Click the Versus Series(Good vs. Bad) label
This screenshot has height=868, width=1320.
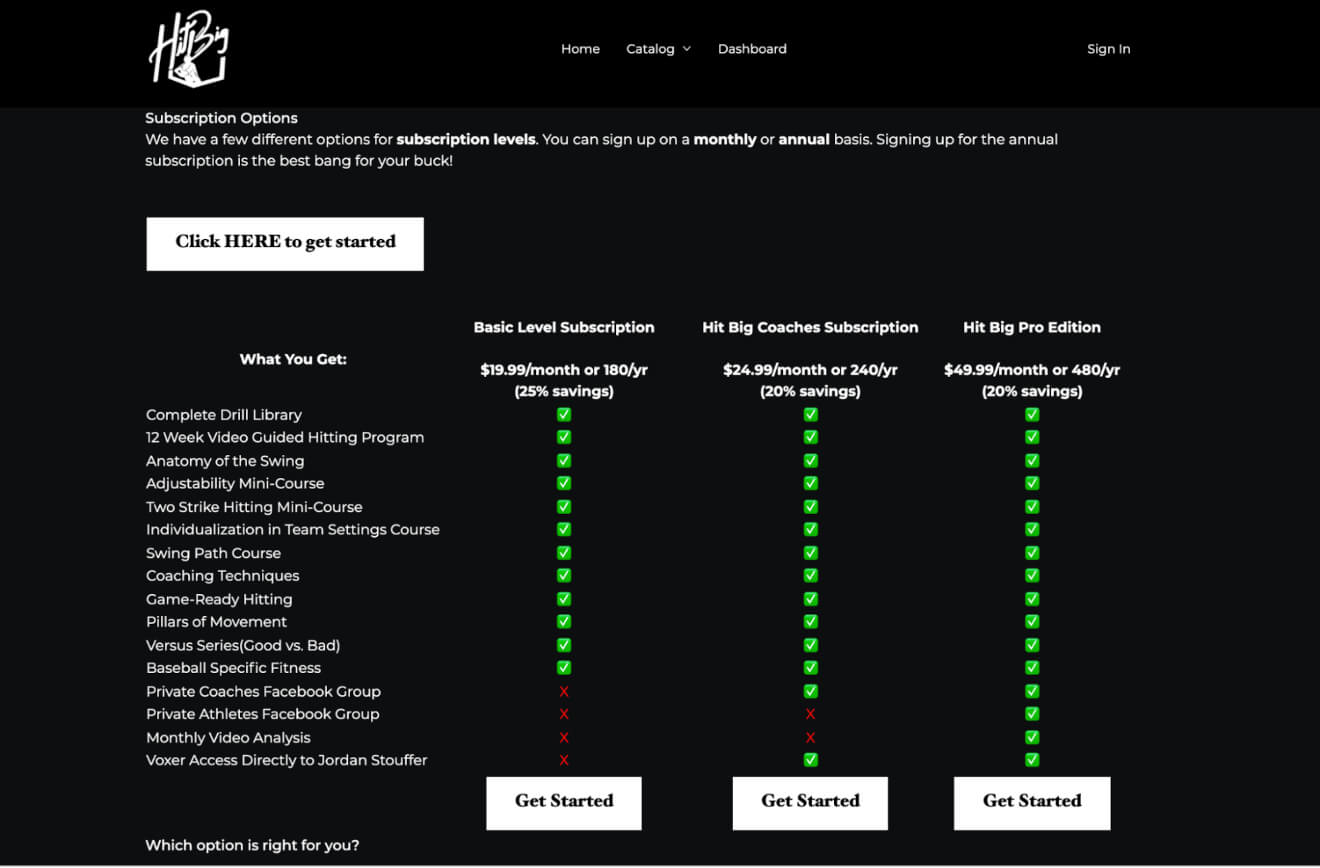(x=243, y=645)
